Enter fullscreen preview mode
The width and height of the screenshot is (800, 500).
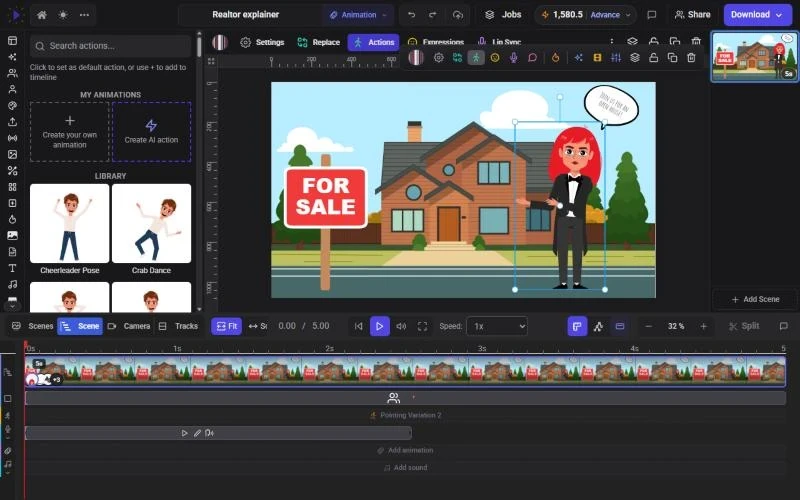(422, 326)
